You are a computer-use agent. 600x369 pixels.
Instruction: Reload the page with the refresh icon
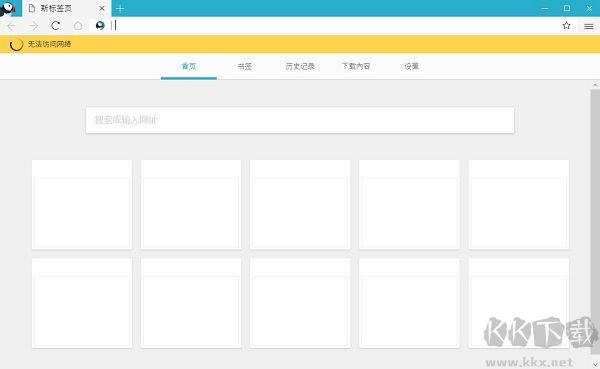pyautogui.click(x=55, y=26)
